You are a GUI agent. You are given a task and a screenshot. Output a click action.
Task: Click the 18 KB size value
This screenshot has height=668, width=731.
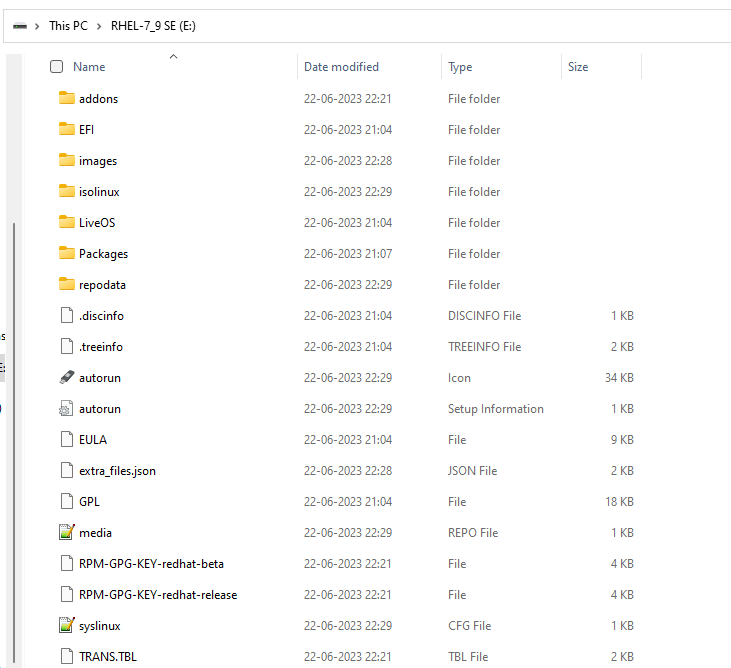(x=619, y=502)
